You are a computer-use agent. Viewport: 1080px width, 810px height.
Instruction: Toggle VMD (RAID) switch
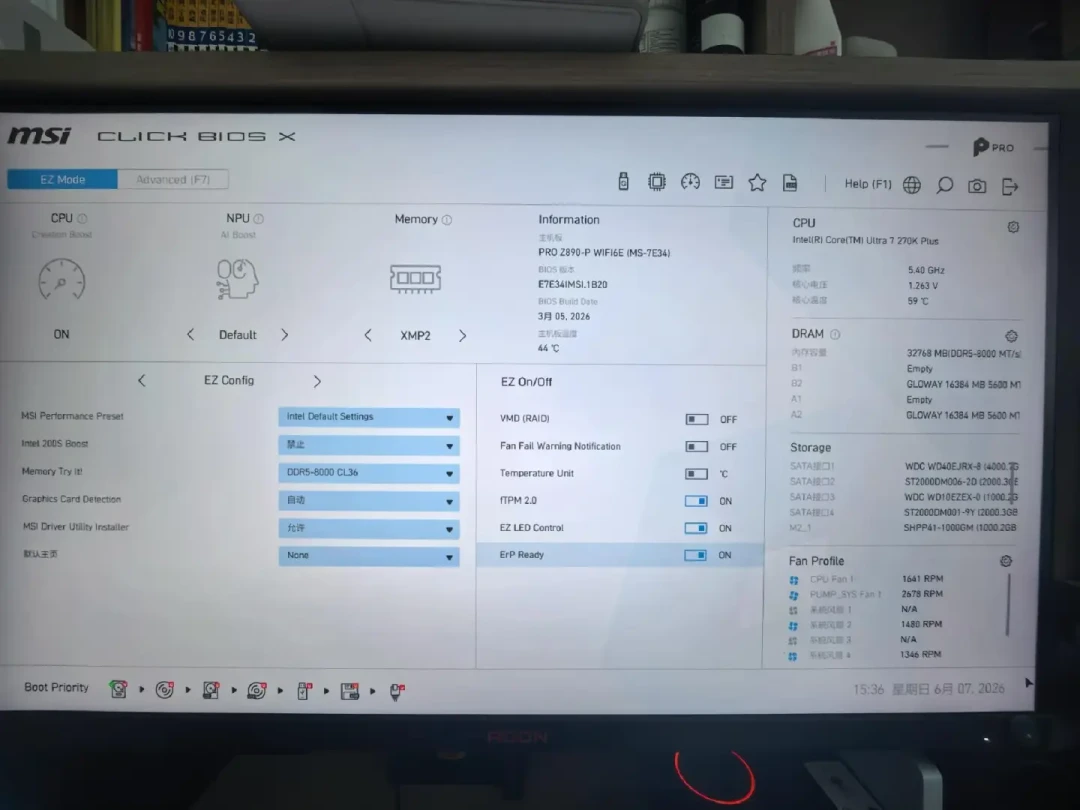coord(696,419)
